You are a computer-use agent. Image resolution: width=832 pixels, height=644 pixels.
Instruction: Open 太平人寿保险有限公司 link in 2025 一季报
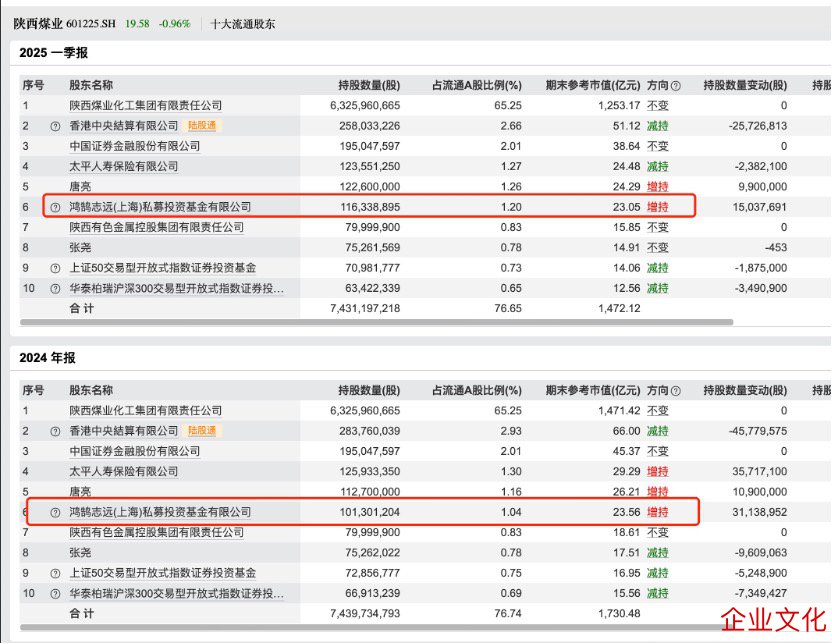[x=124, y=166]
